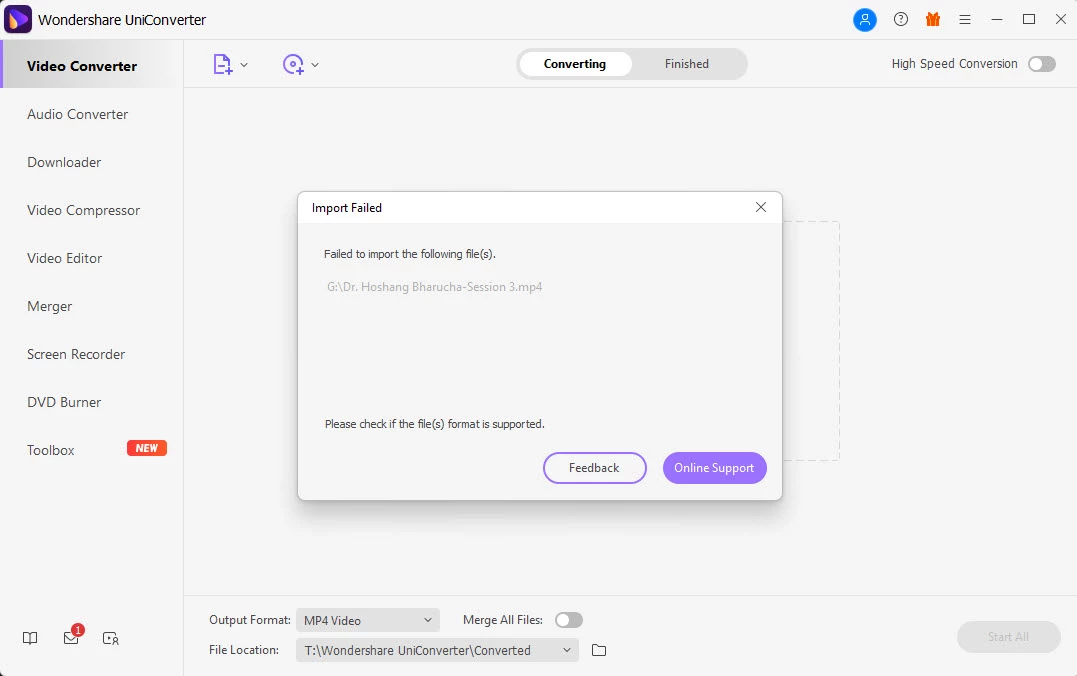Viewport: 1077px width, 676px height.
Task: Click the Feedback button
Action: [594, 468]
